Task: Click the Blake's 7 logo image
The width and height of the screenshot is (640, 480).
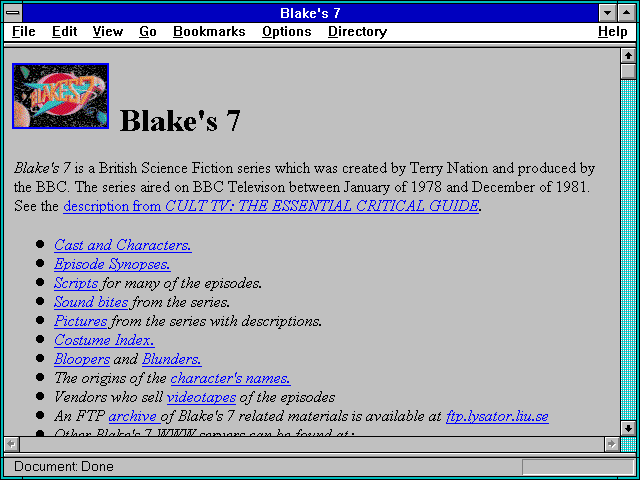Action: coord(60,96)
